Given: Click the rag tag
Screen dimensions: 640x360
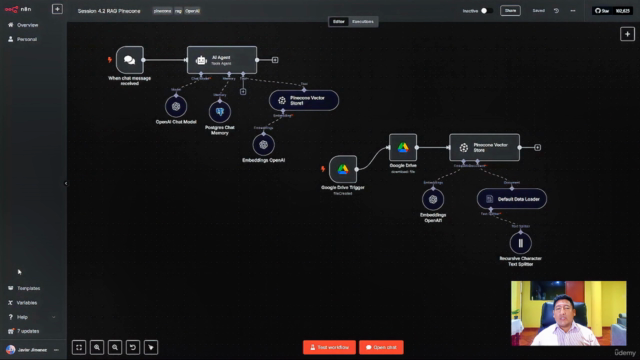Looking at the screenshot, I should click(x=178, y=11).
